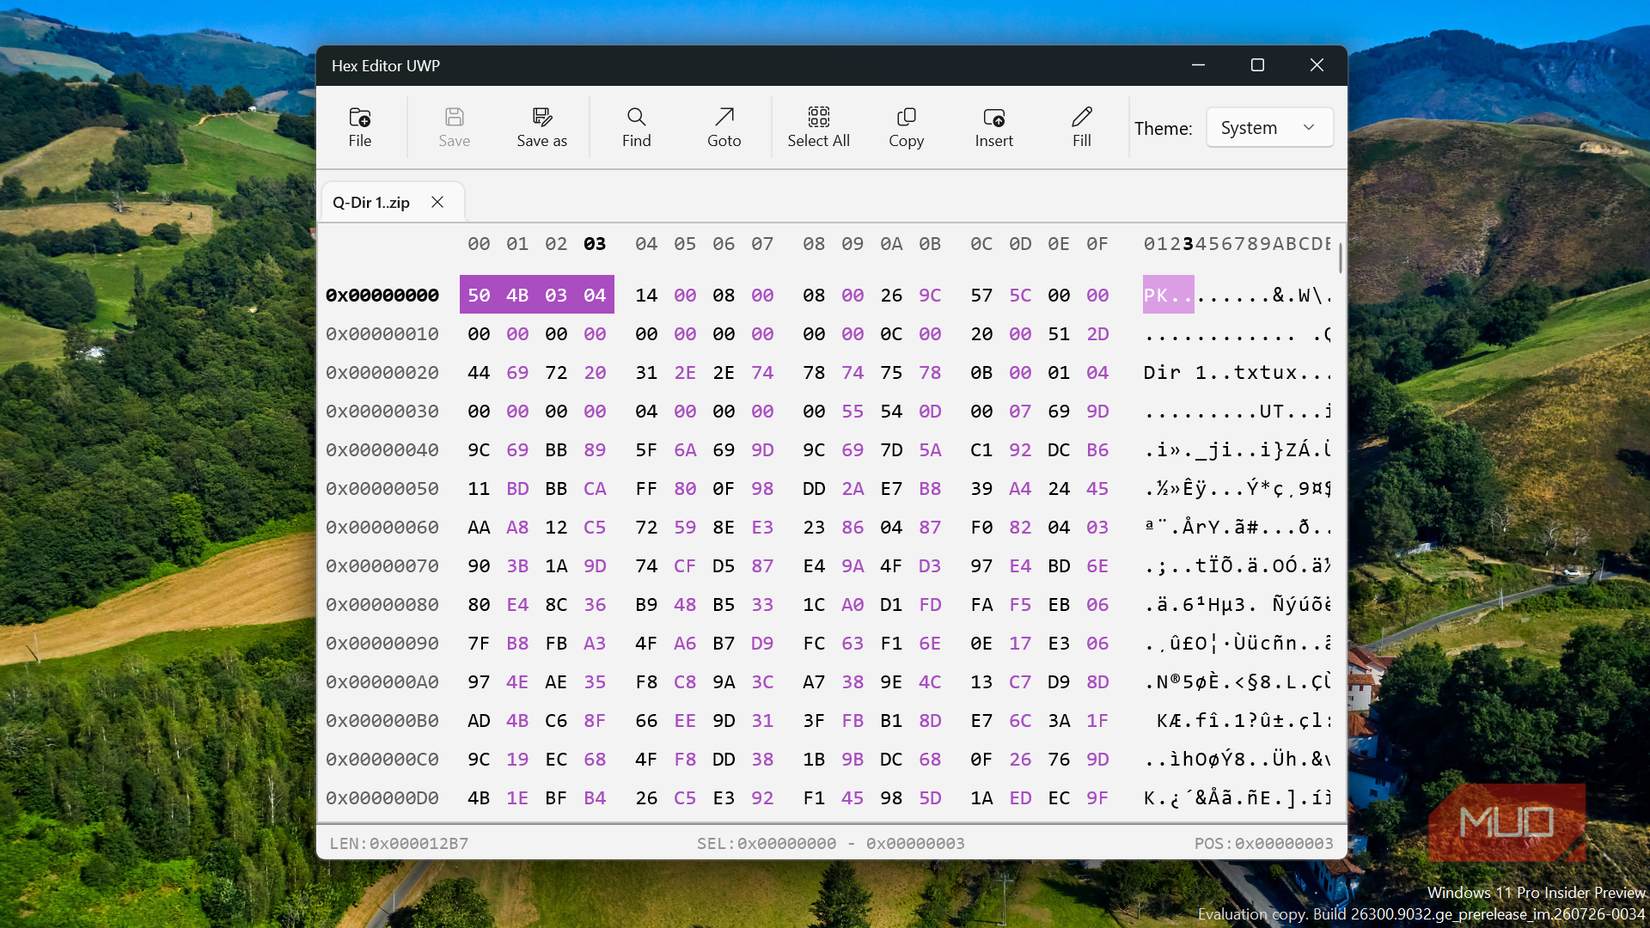The image size is (1650, 928).
Task: Click ASCII text 'Dir 1..txtux...'
Action: click(1237, 373)
